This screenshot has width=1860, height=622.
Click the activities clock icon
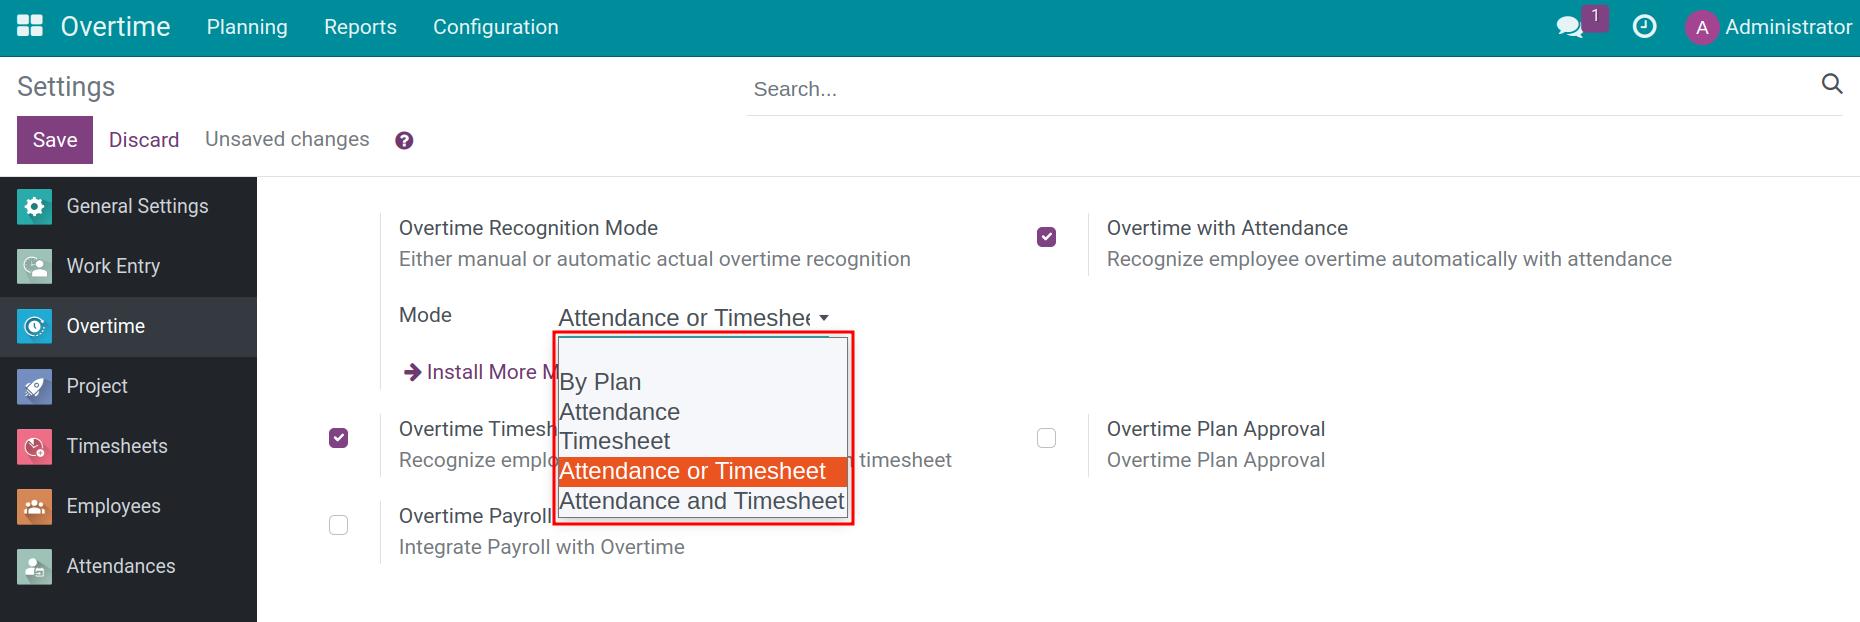click(1645, 27)
